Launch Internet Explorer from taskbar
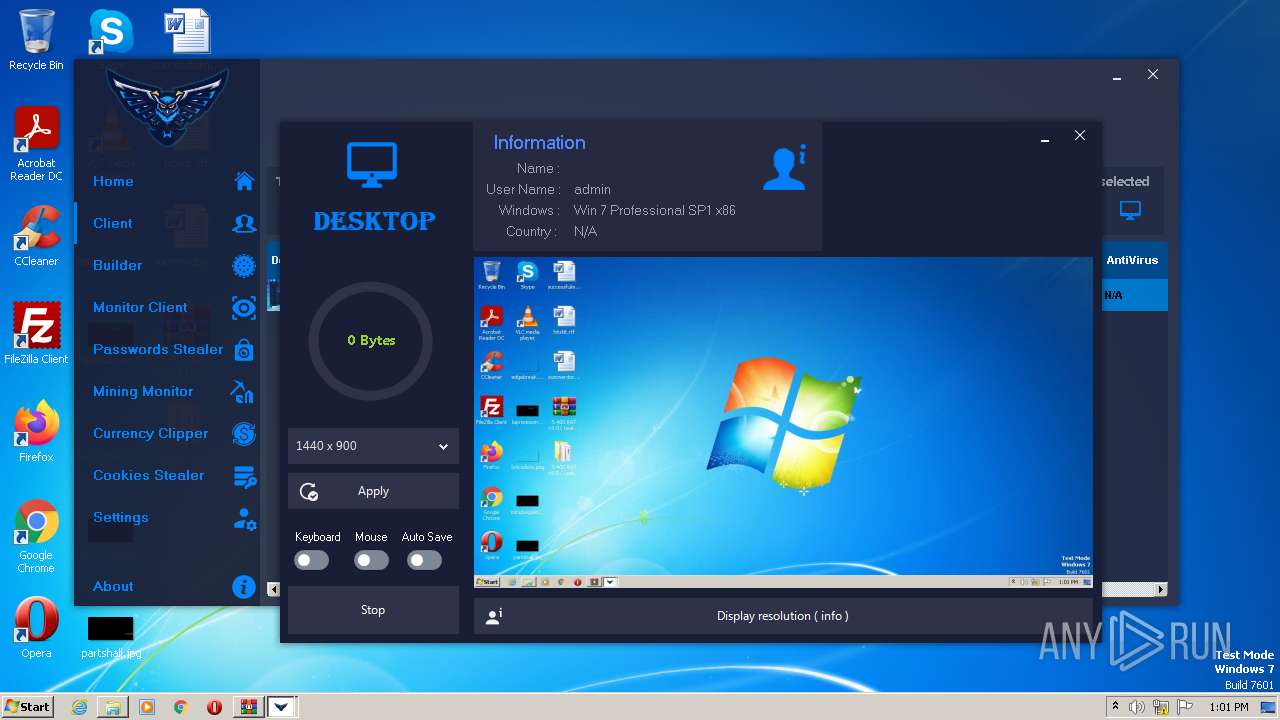The image size is (1280, 720). click(x=80, y=707)
